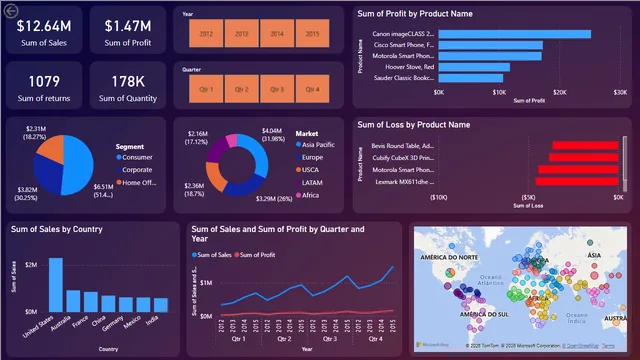Click the Lexmark MX611dhe loss bar

tap(577, 182)
